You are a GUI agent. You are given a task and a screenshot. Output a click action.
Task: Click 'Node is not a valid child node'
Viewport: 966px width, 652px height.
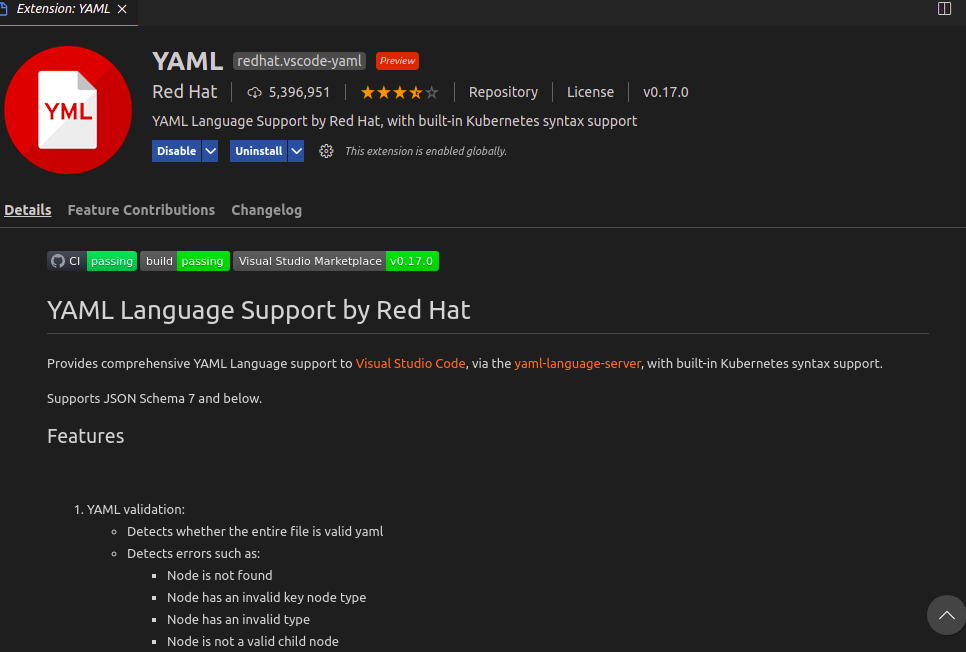[x=253, y=642]
